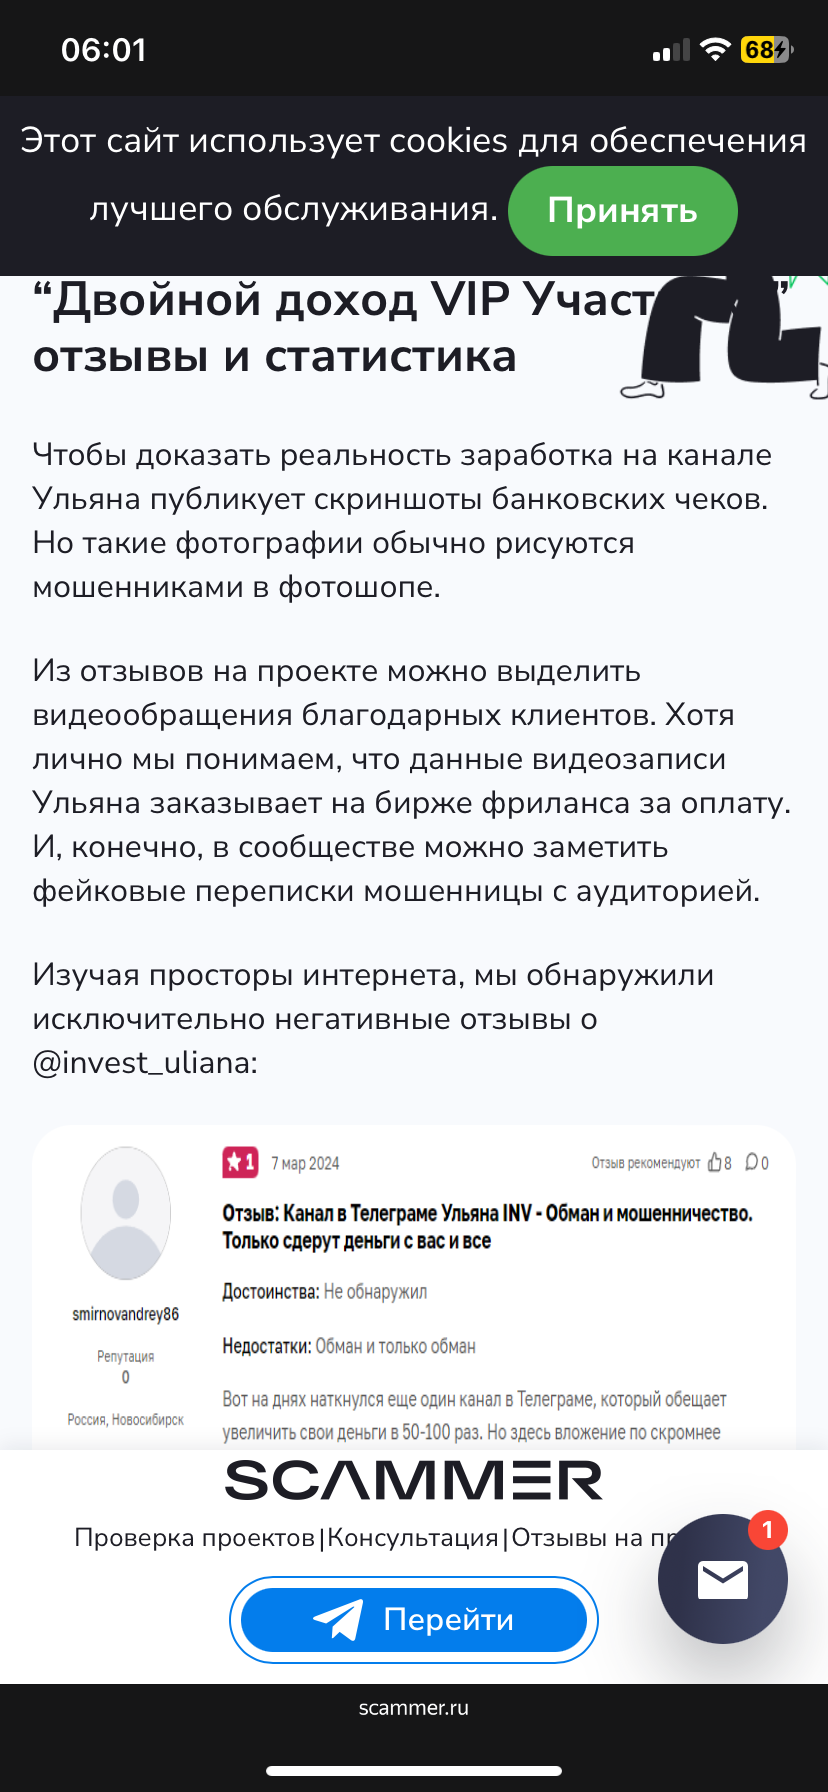
Task: Open the smirnovandrey86 username link
Action: click(x=126, y=1314)
